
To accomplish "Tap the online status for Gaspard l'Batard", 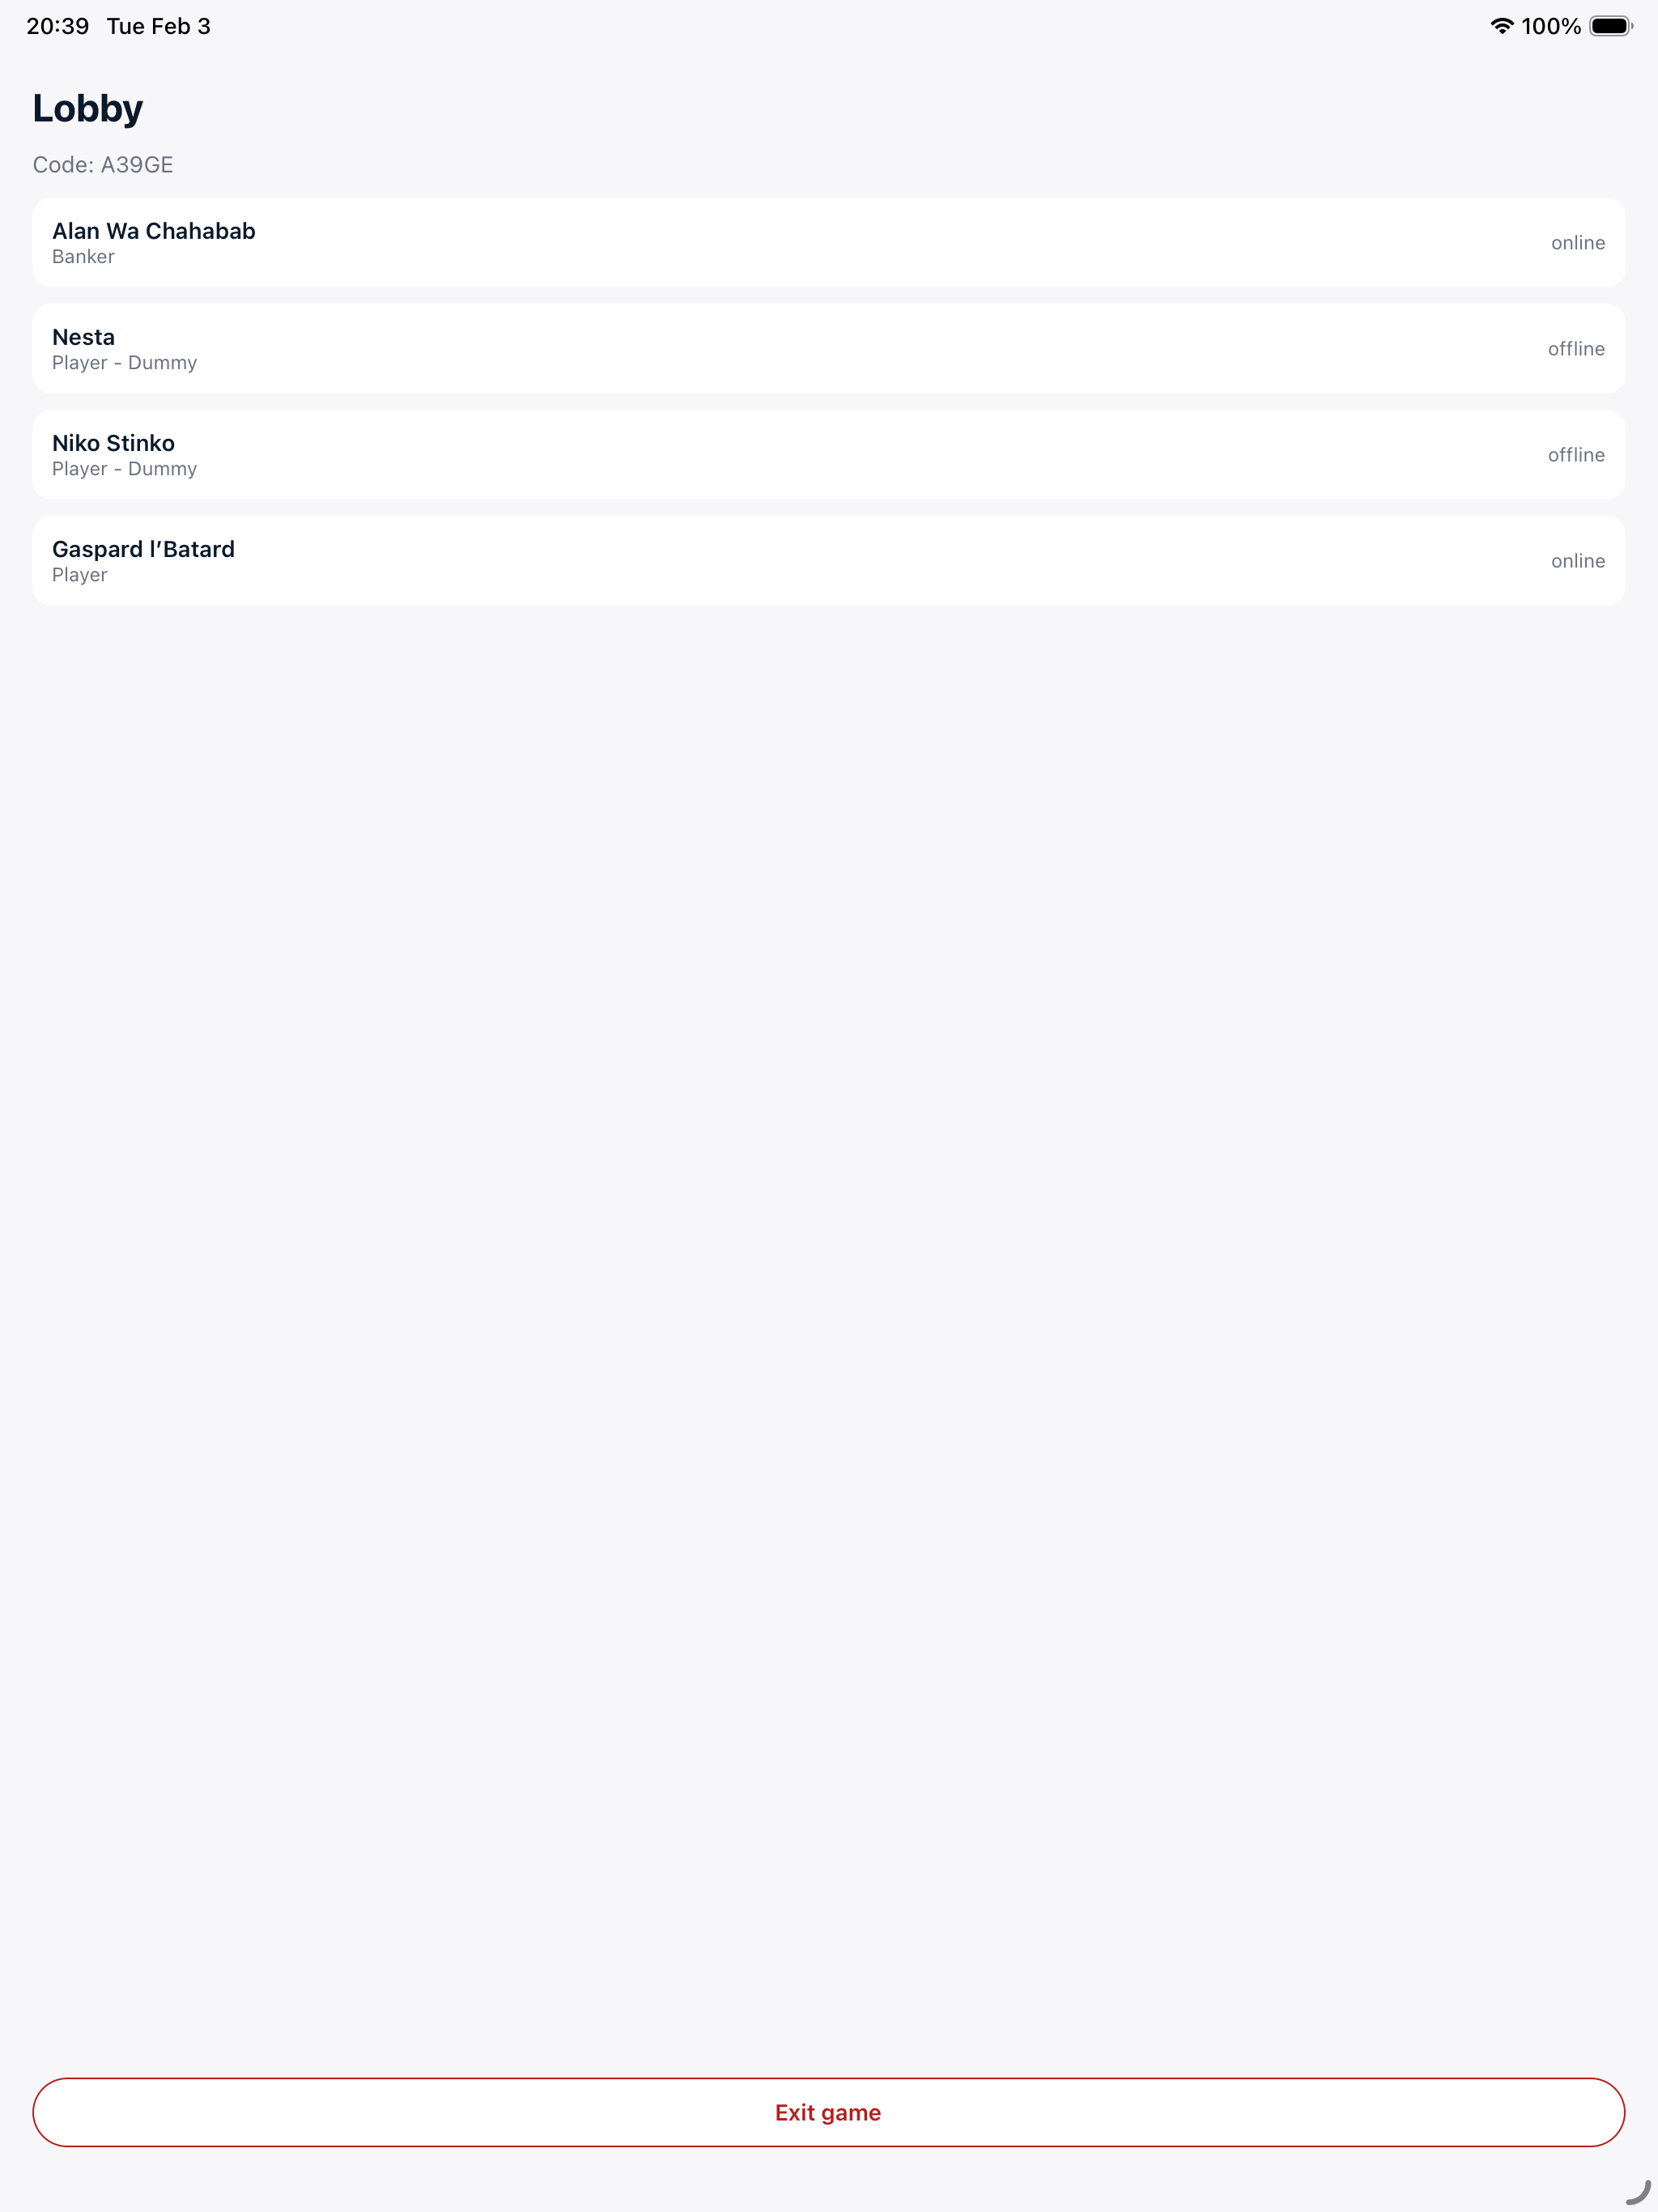I will click(1577, 561).
